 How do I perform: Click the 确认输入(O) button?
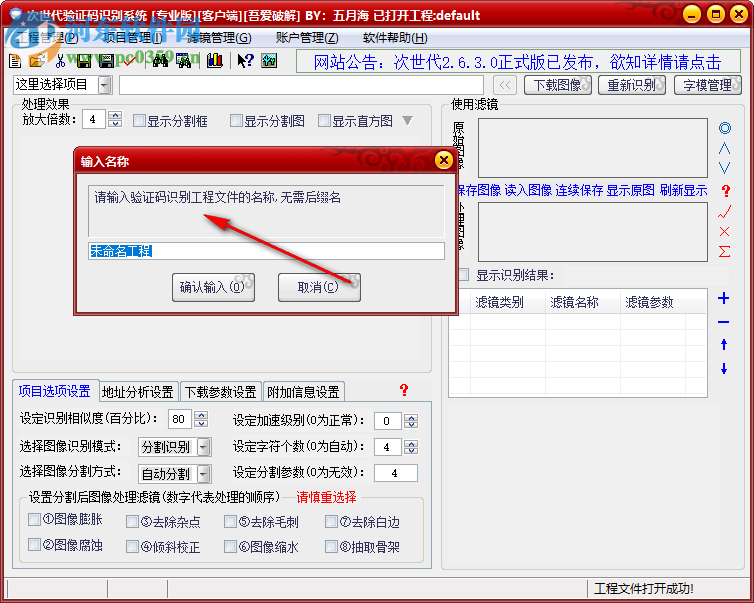(214, 288)
